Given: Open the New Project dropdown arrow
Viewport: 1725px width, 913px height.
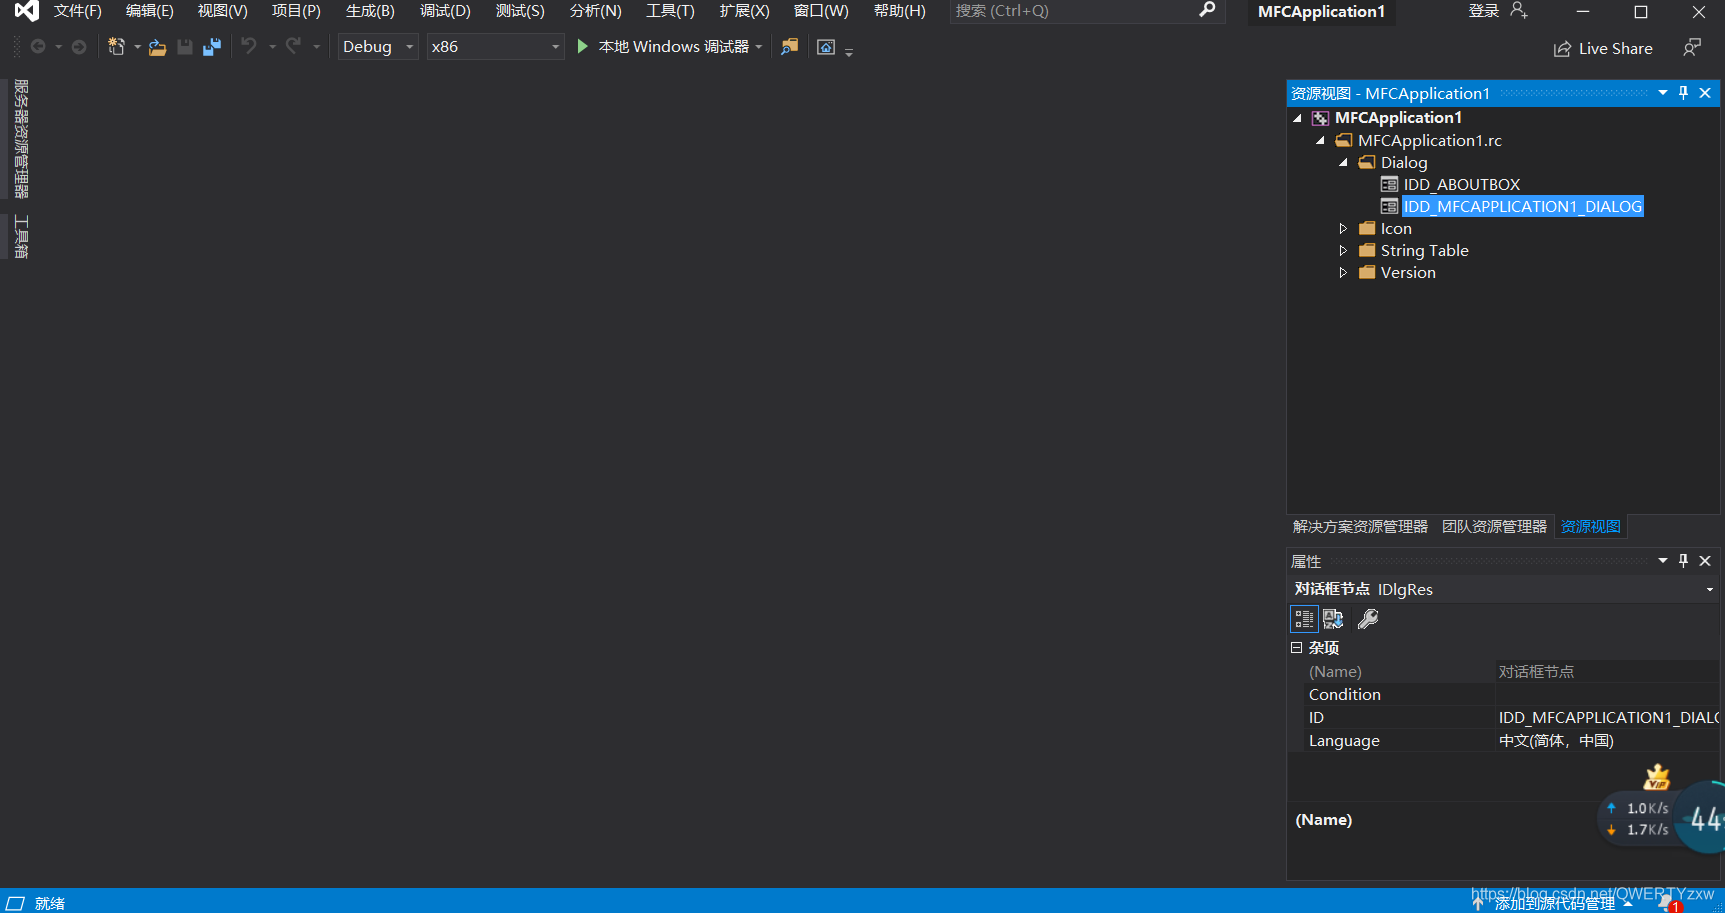Looking at the screenshot, I should [x=137, y=47].
